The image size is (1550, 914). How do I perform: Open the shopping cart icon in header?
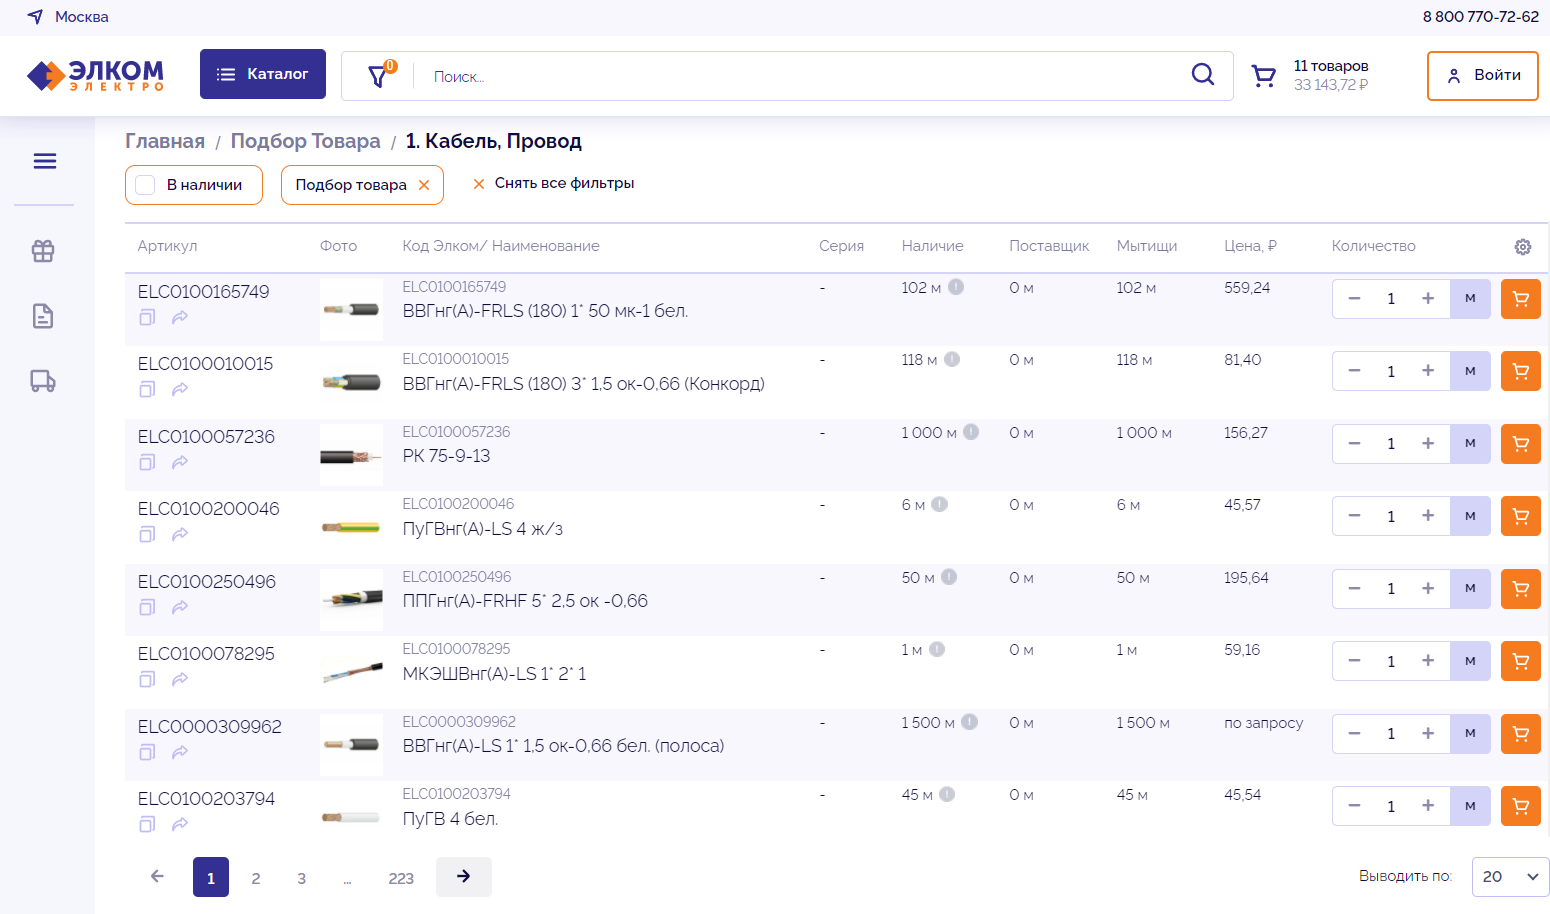[1264, 76]
